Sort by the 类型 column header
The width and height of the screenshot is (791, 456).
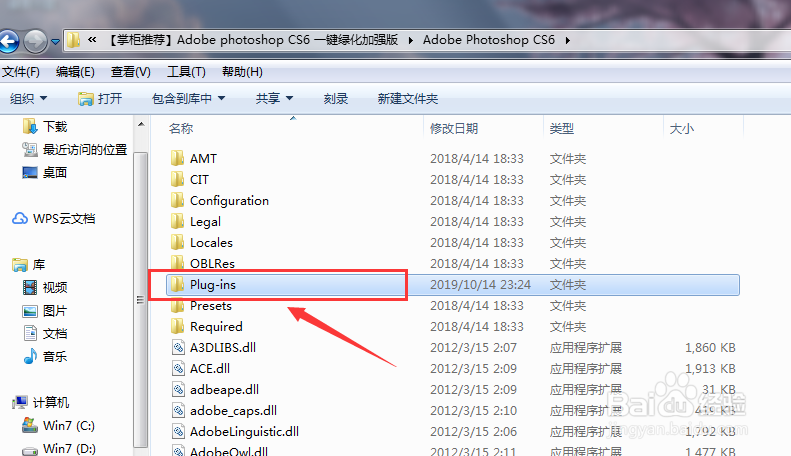click(x=561, y=129)
